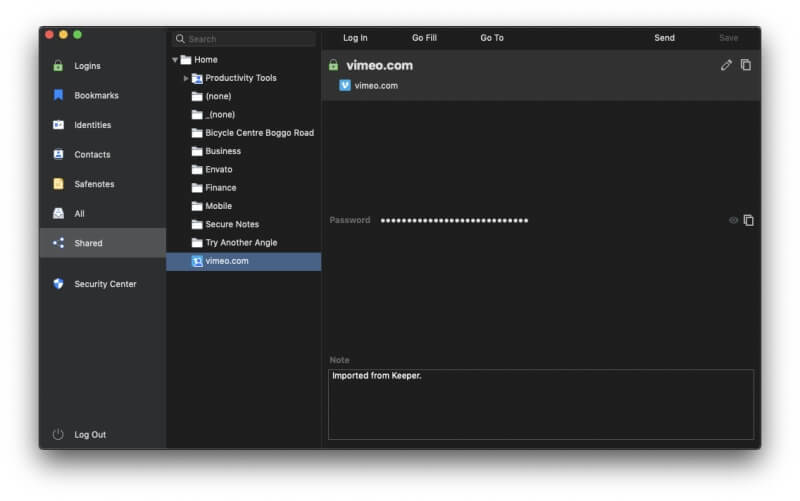Open the Logins section lock icon
800x501 pixels.
[58, 66]
